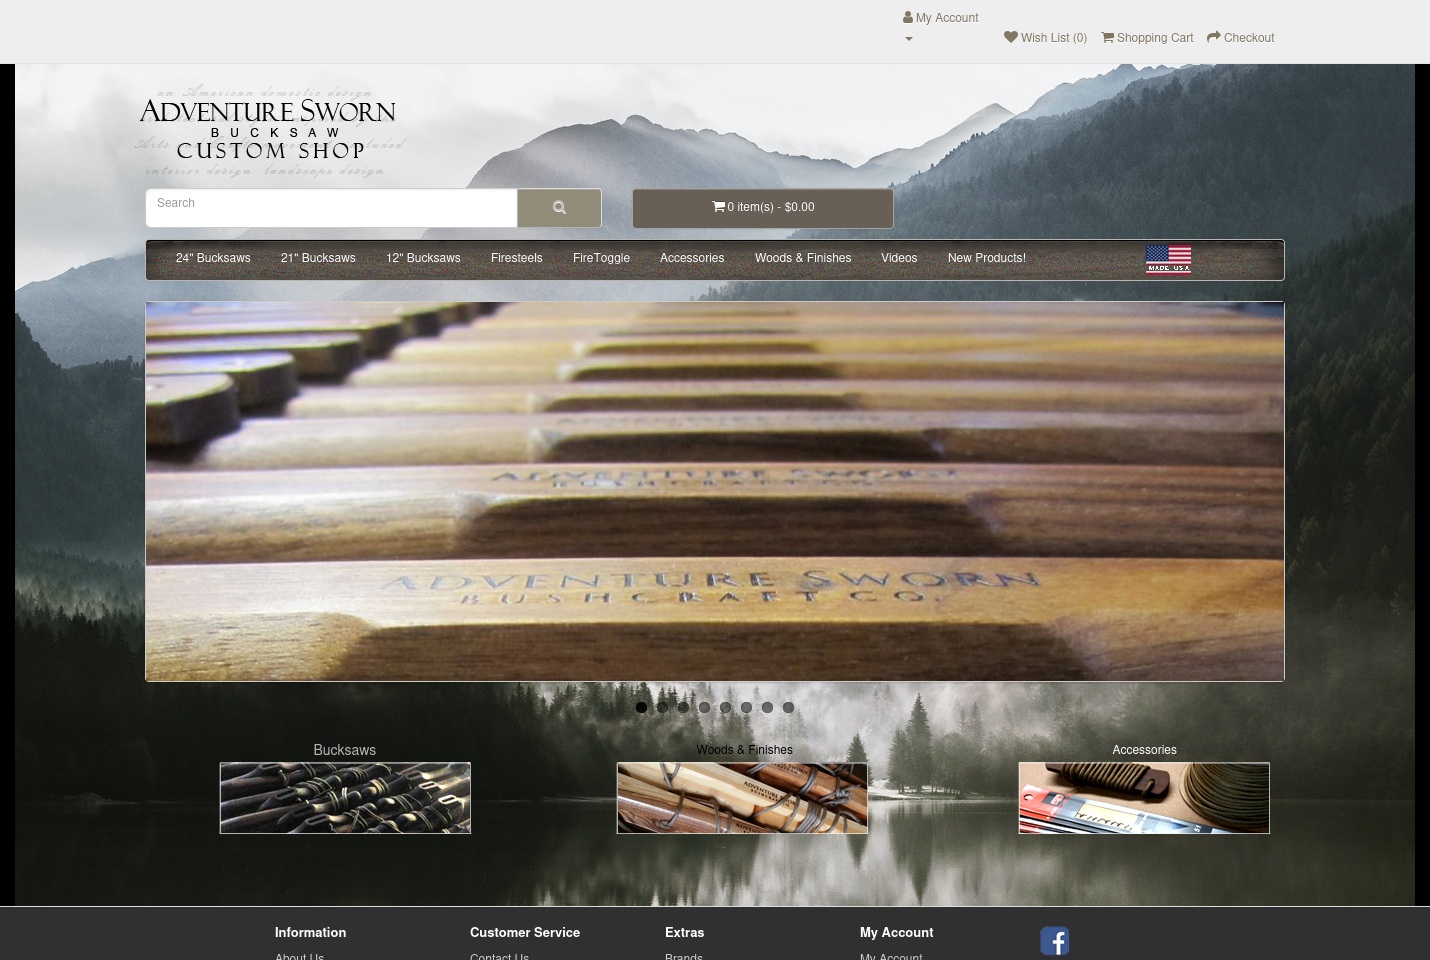Click the Adventure Sworn Custom Shop logo
The width and height of the screenshot is (1430, 960).
click(x=268, y=130)
